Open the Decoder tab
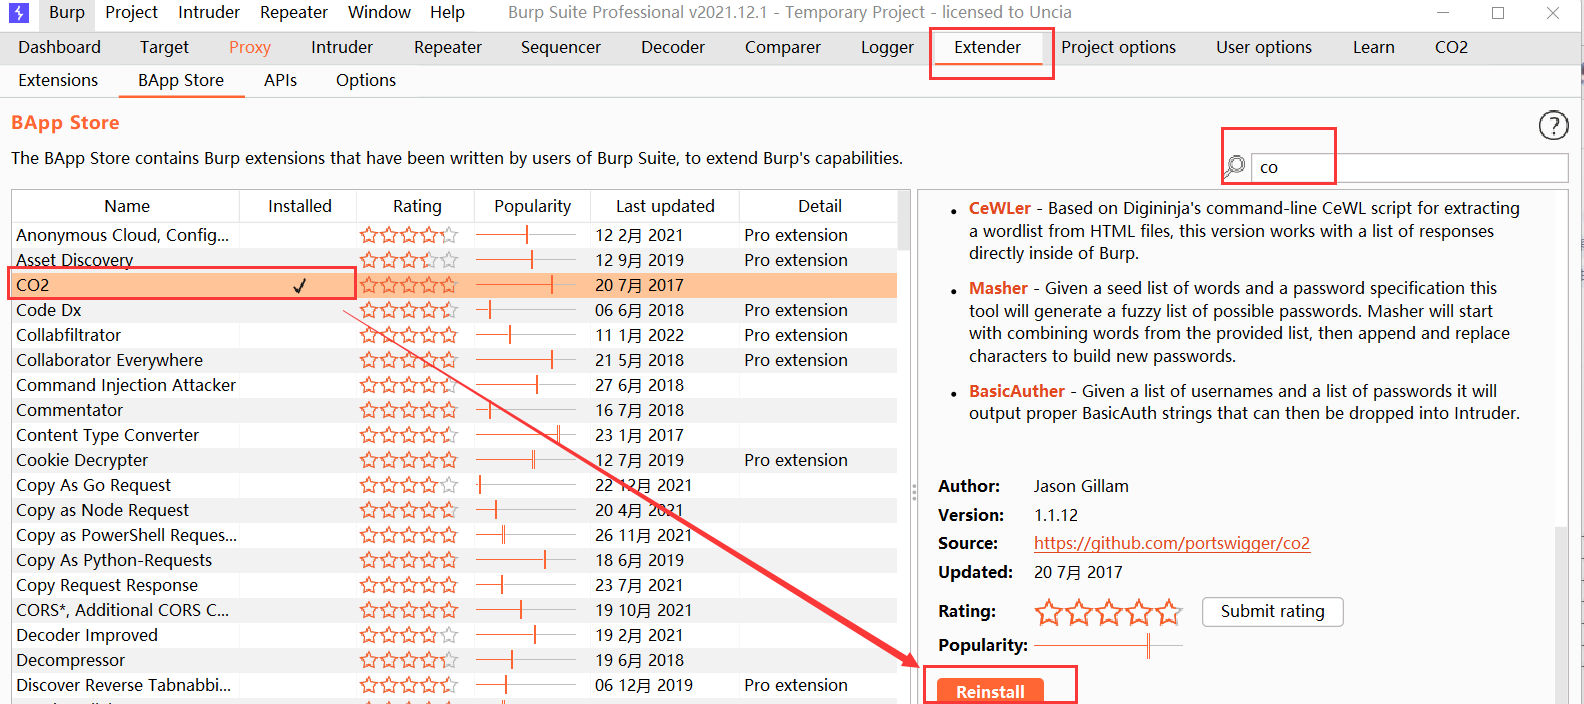The height and width of the screenshot is (704, 1584). 673,47
